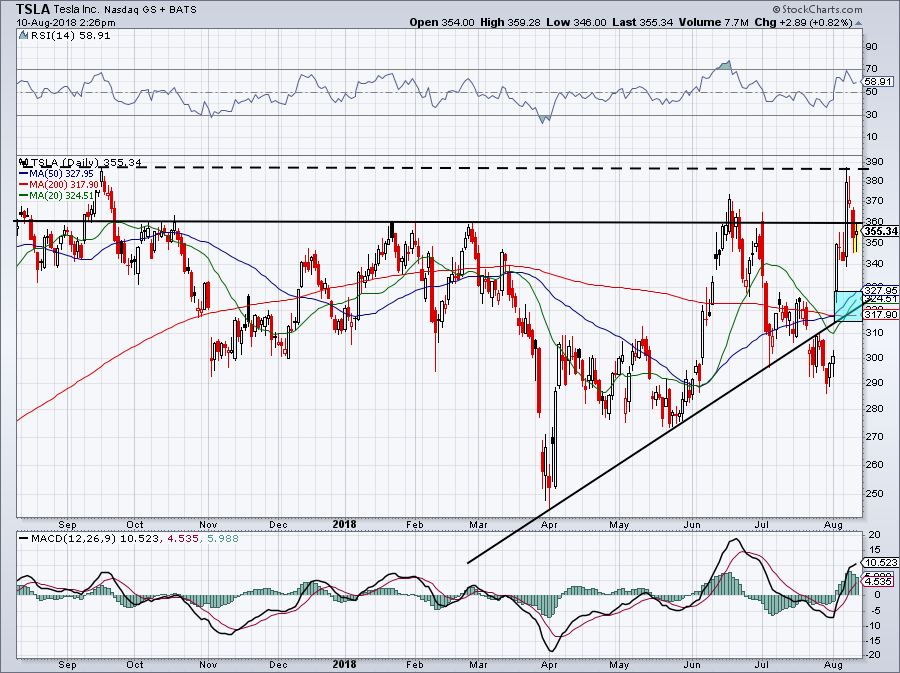Click the blue MA(50) 327.95 legend entry
The width and height of the screenshot is (900, 673).
tap(56, 173)
